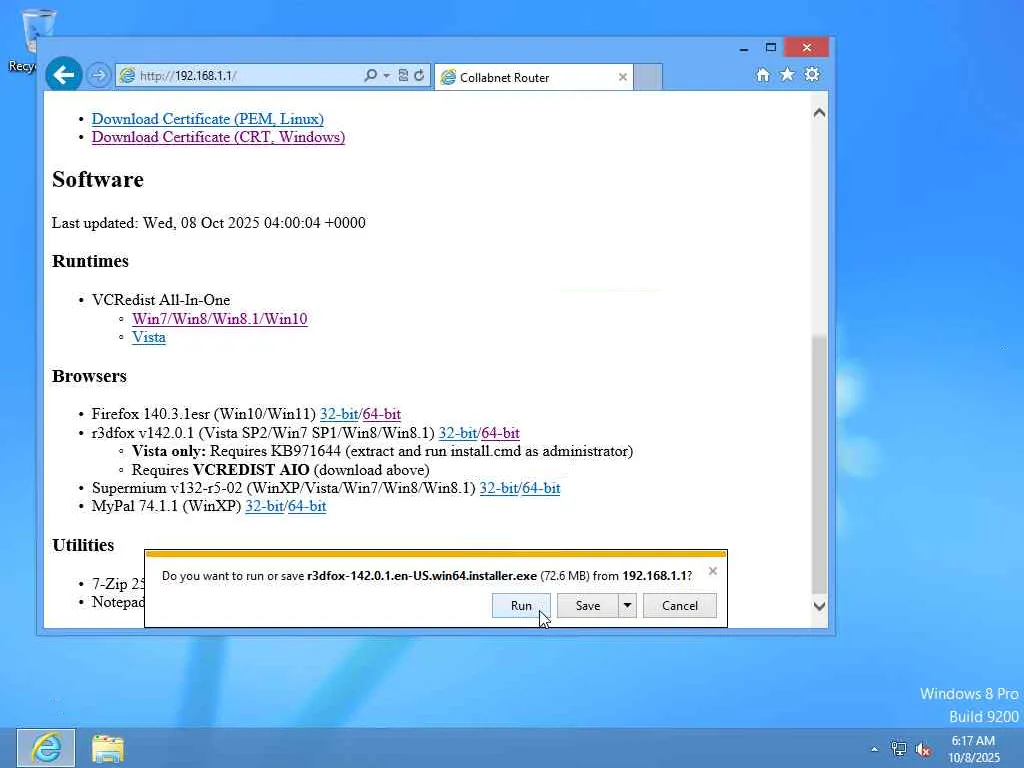
Task: Refresh the page with reload icon
Action: (419, 75)
